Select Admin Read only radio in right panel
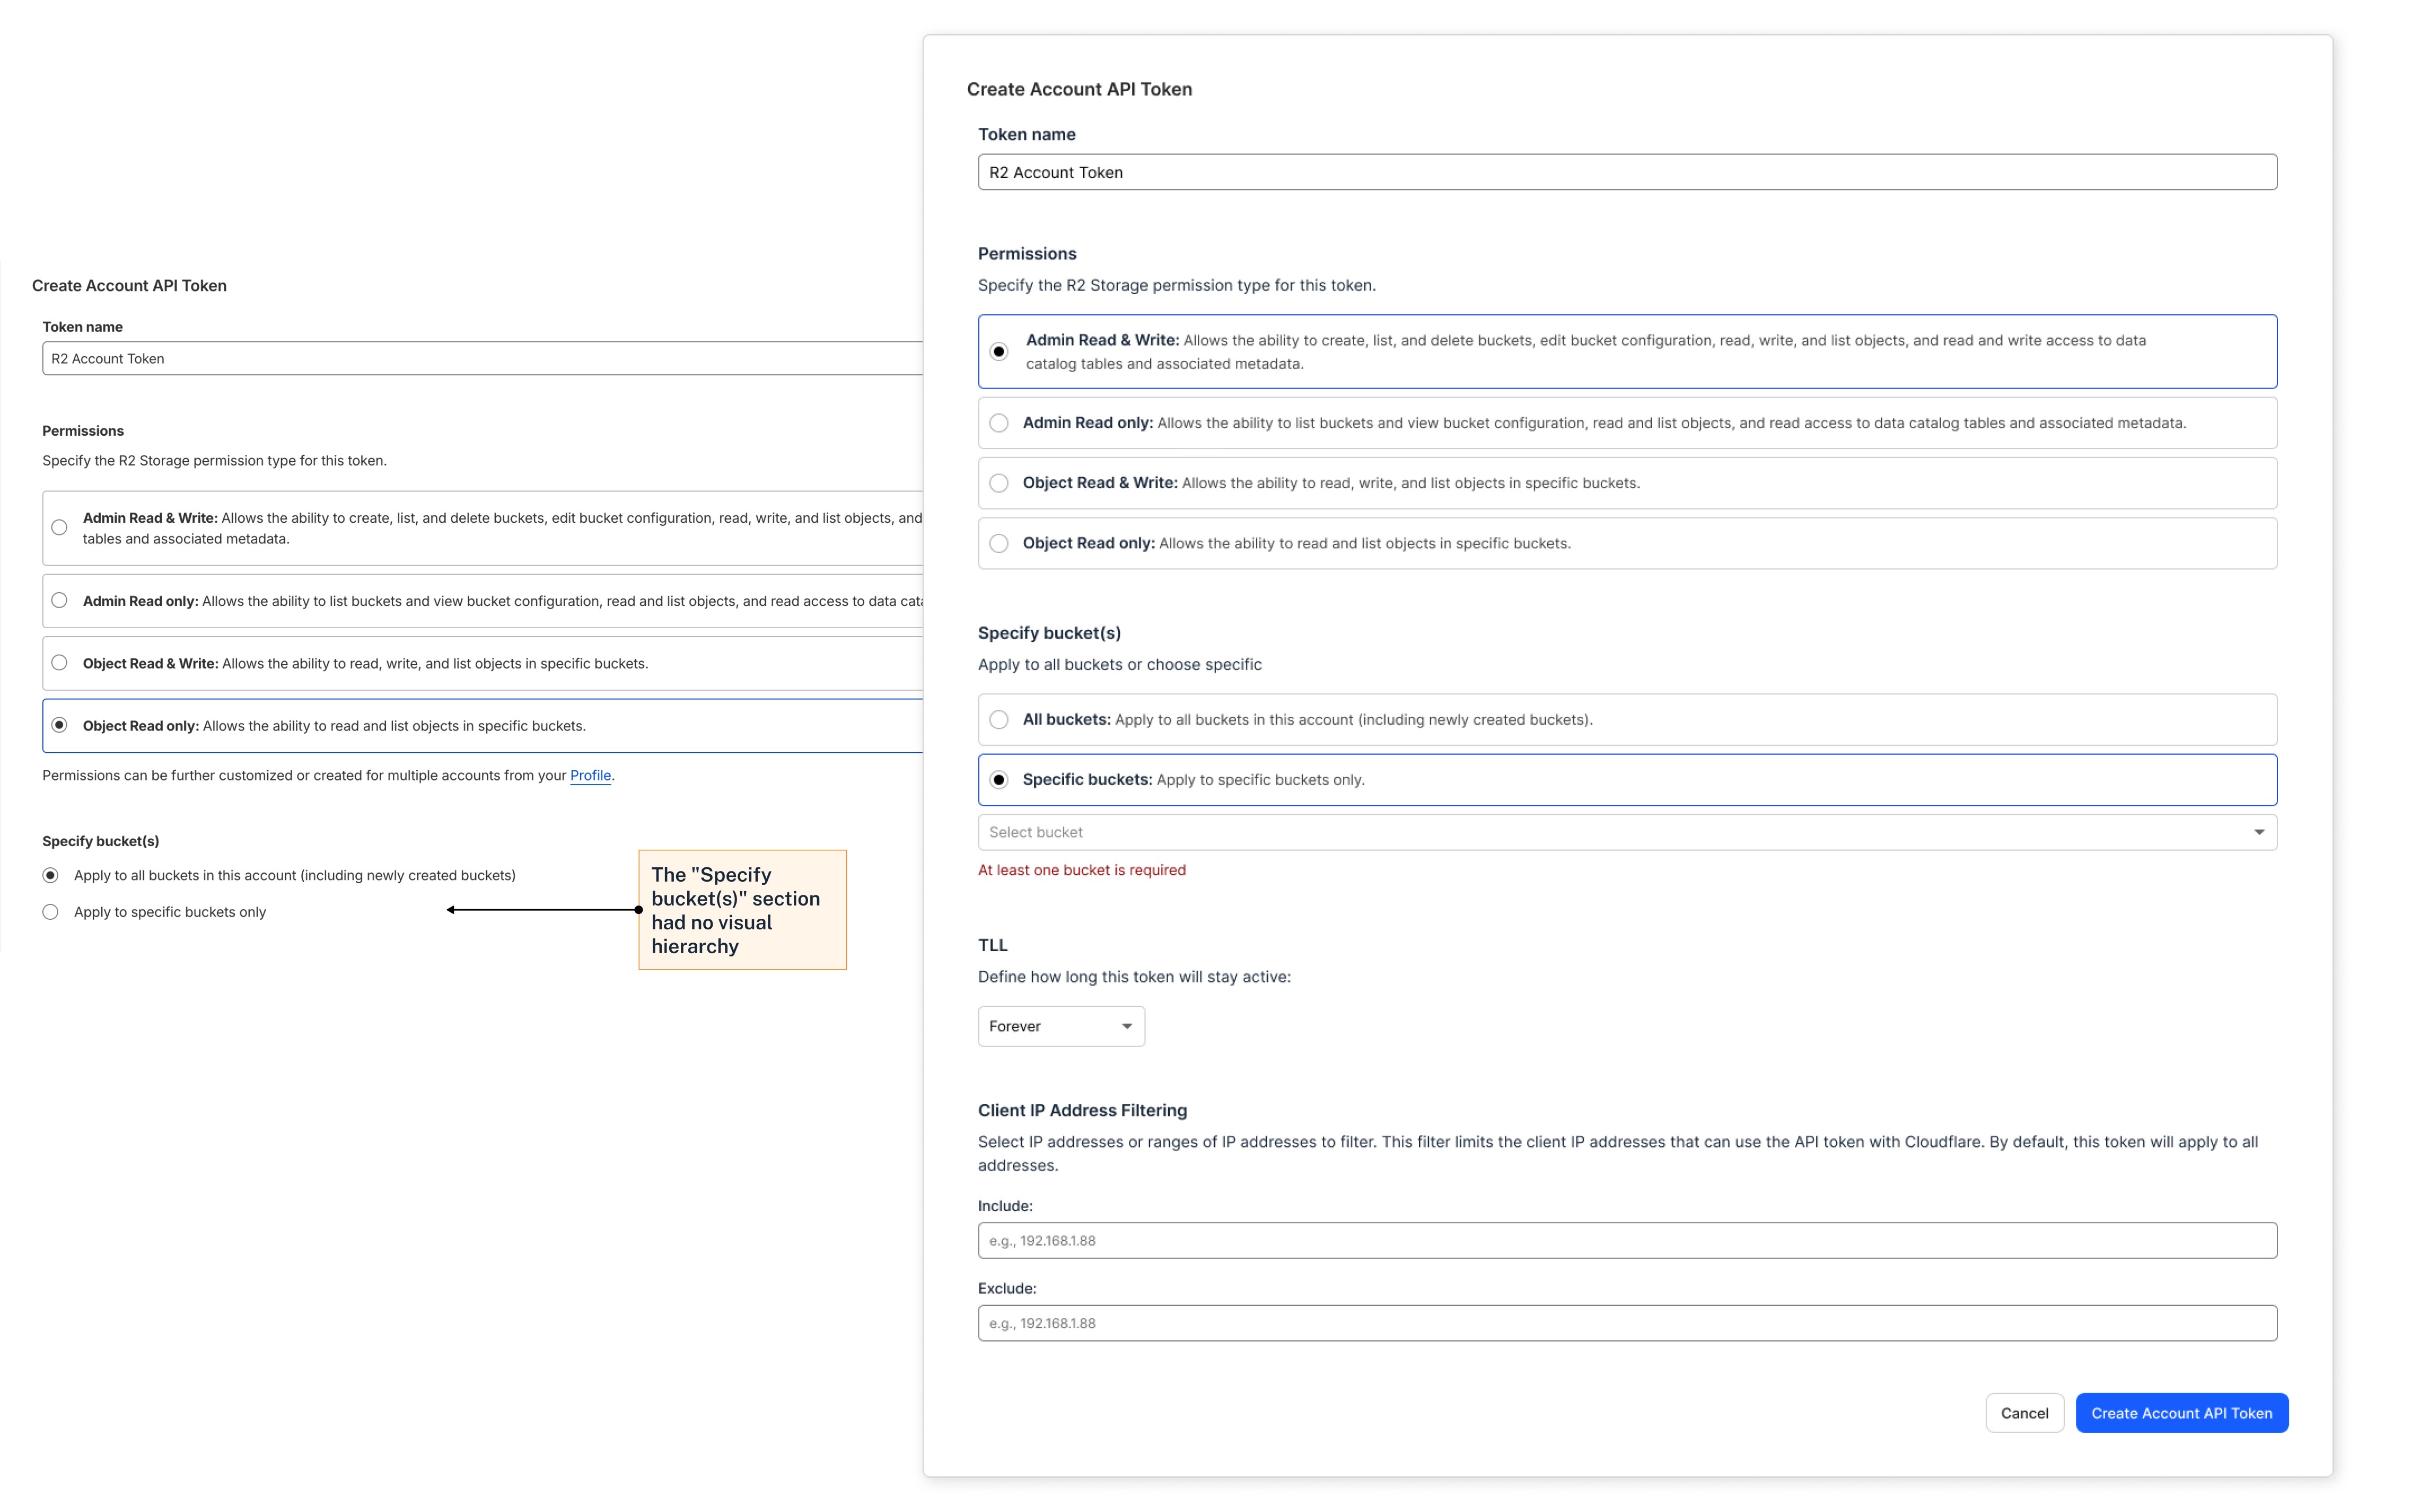This screenshot has width=2411, height=1512. click(x=998, y=423)
